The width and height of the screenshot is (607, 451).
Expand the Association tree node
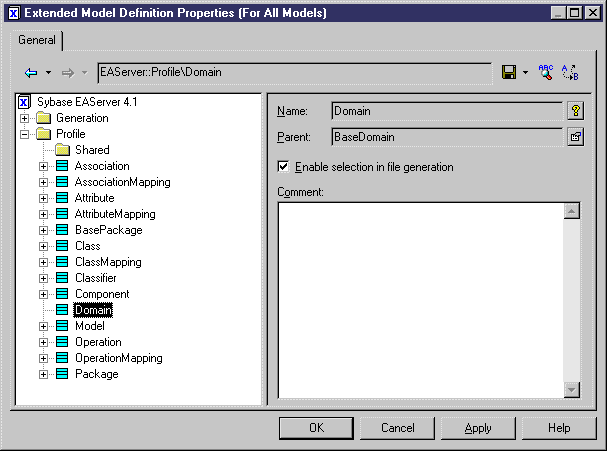tap(43, 166)
